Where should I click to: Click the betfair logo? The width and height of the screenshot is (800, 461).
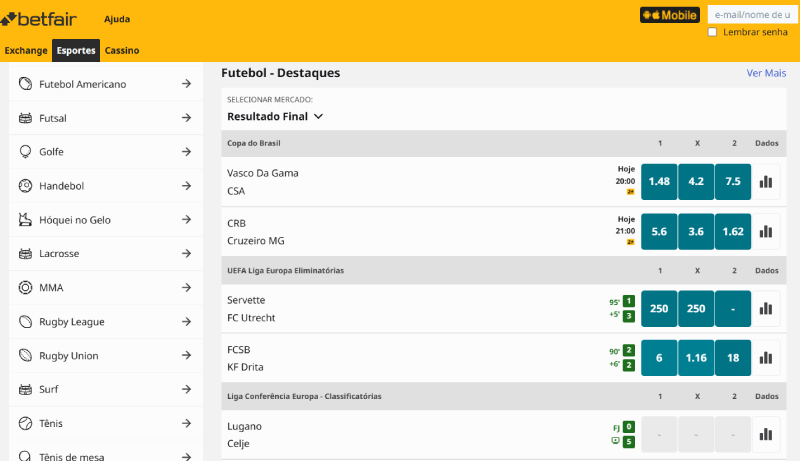(39, 19)
